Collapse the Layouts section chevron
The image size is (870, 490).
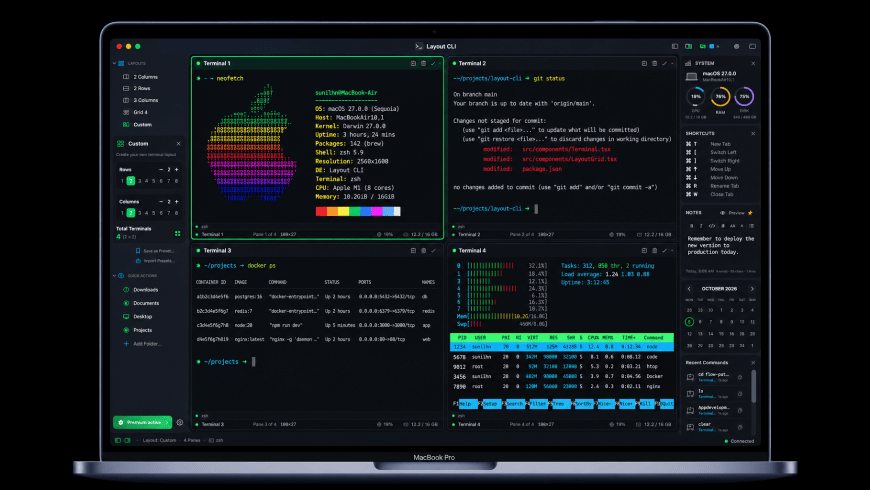pos(115,63)
